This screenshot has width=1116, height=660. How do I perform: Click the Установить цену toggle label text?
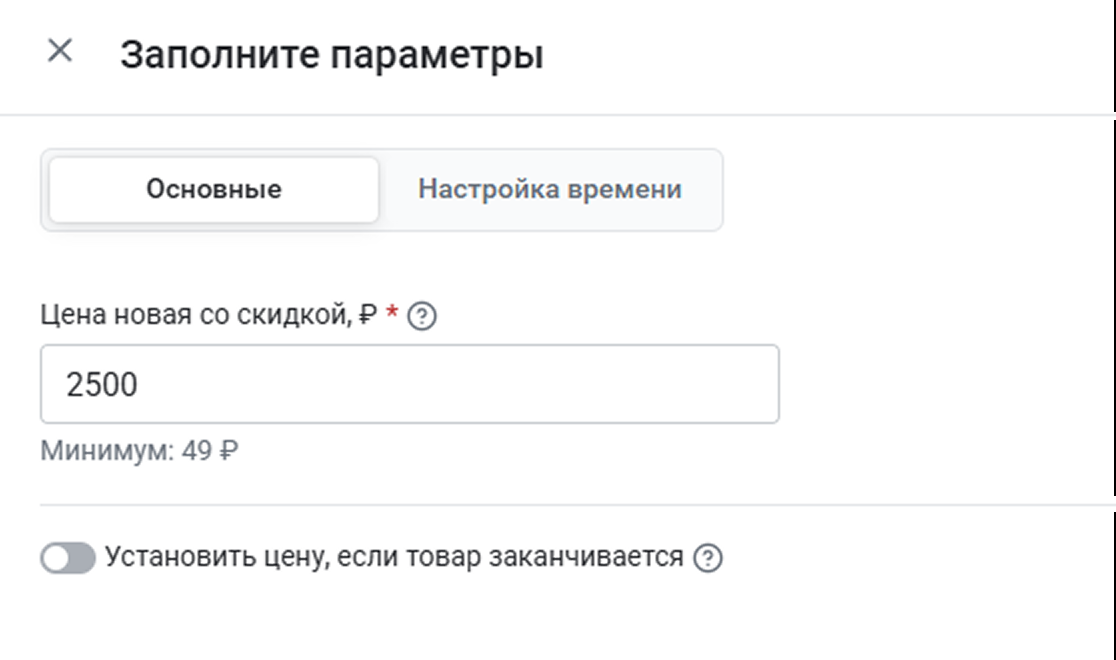(394, 557)
